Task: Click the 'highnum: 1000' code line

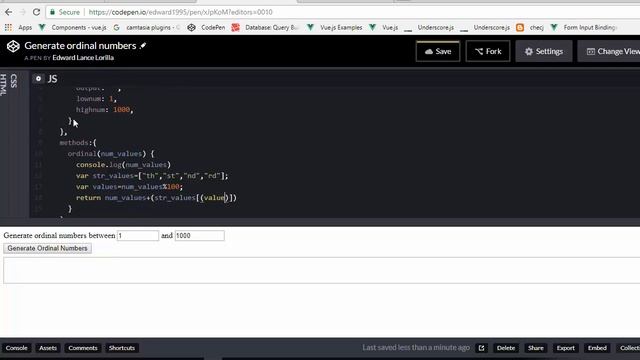Action: 104,110
